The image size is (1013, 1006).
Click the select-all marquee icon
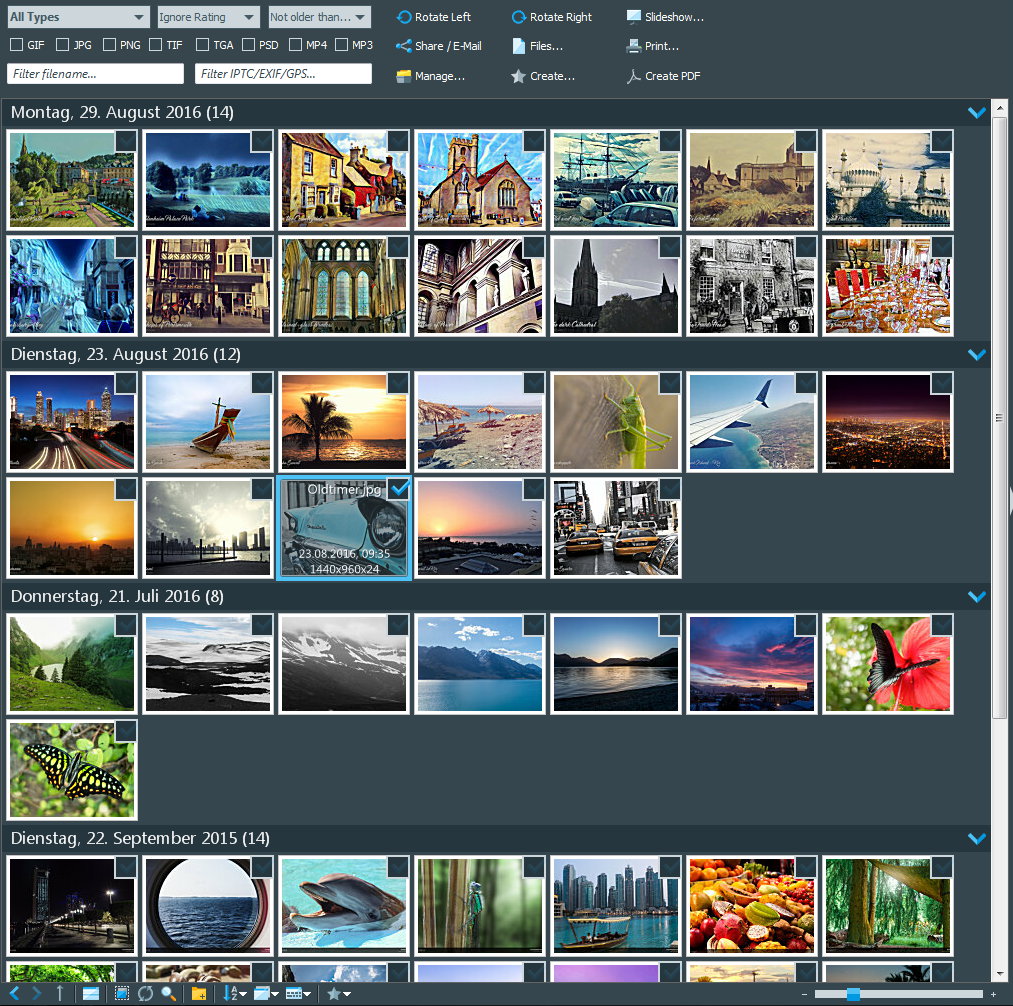(122, 994)
